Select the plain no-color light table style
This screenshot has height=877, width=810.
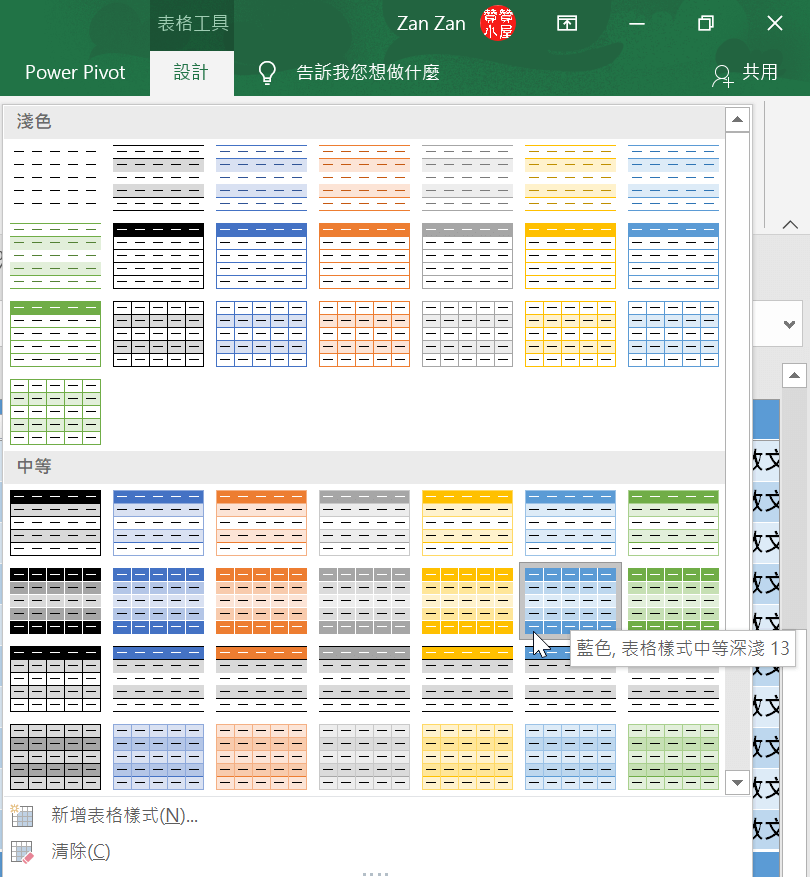55,178
